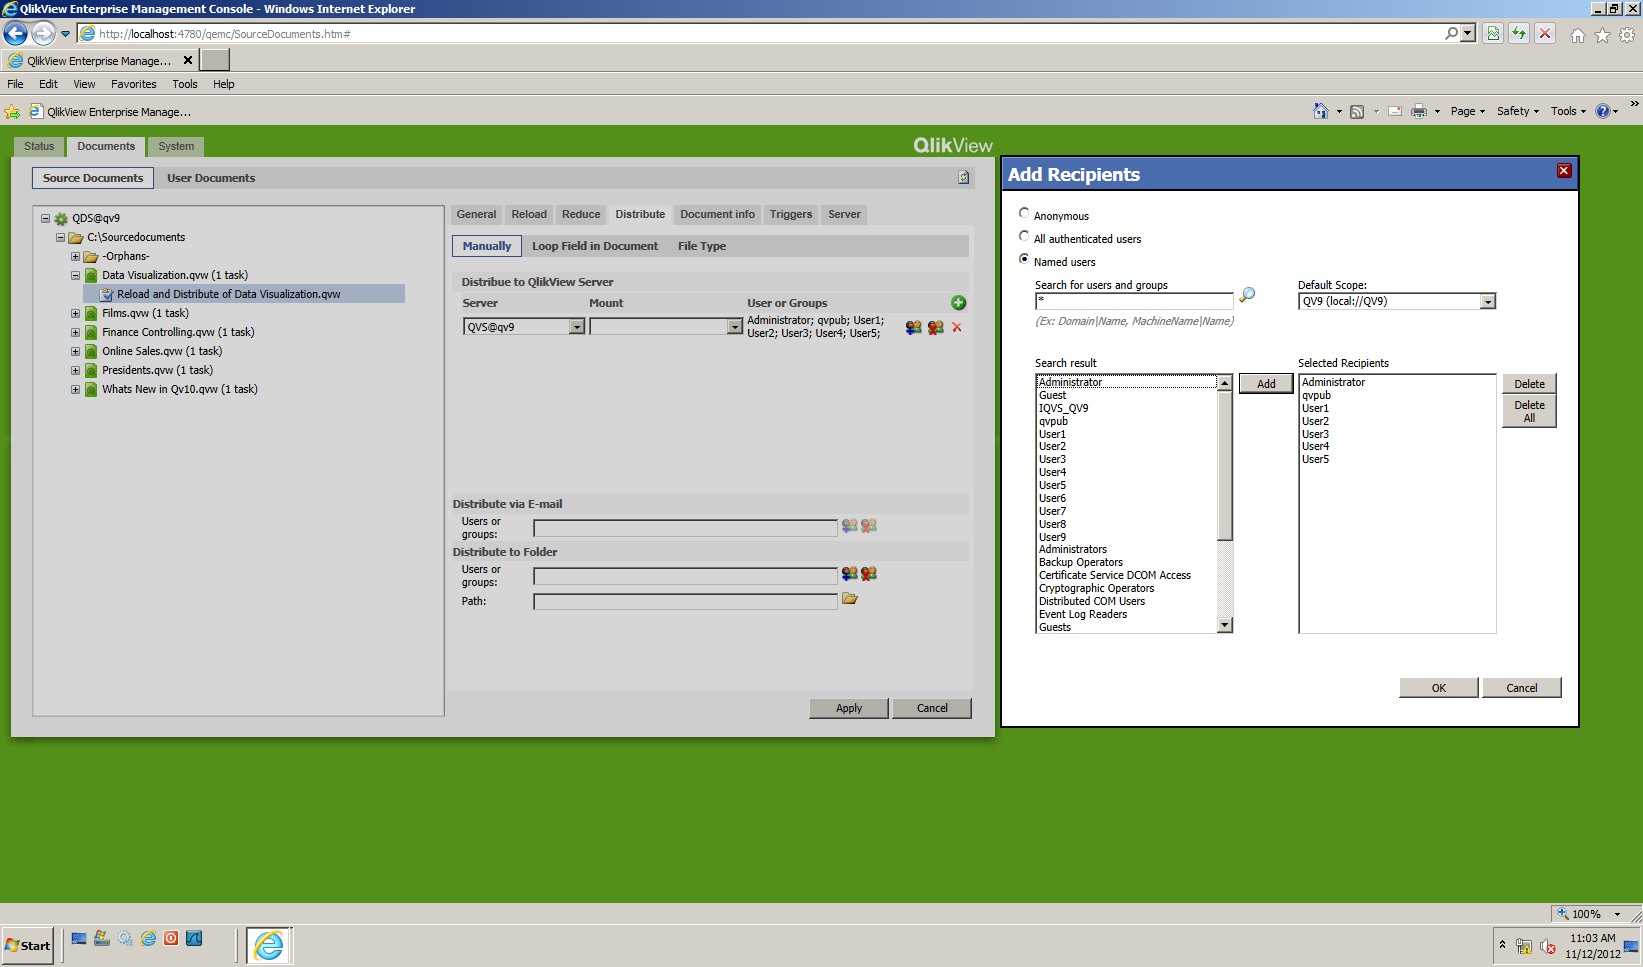
Task: Click the search magnifier in the address bar
Action: (1451, 33)
